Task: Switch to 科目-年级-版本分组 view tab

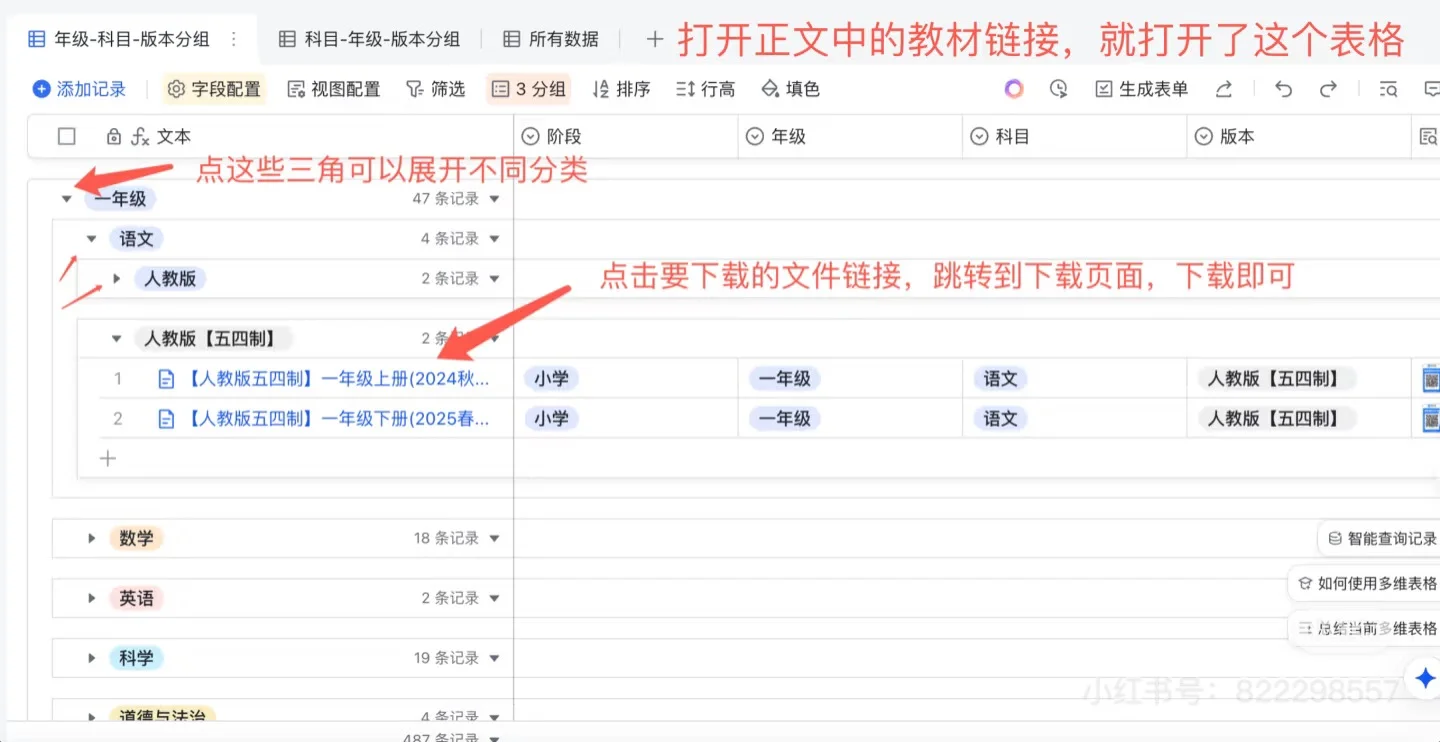Action: (369, 39)
